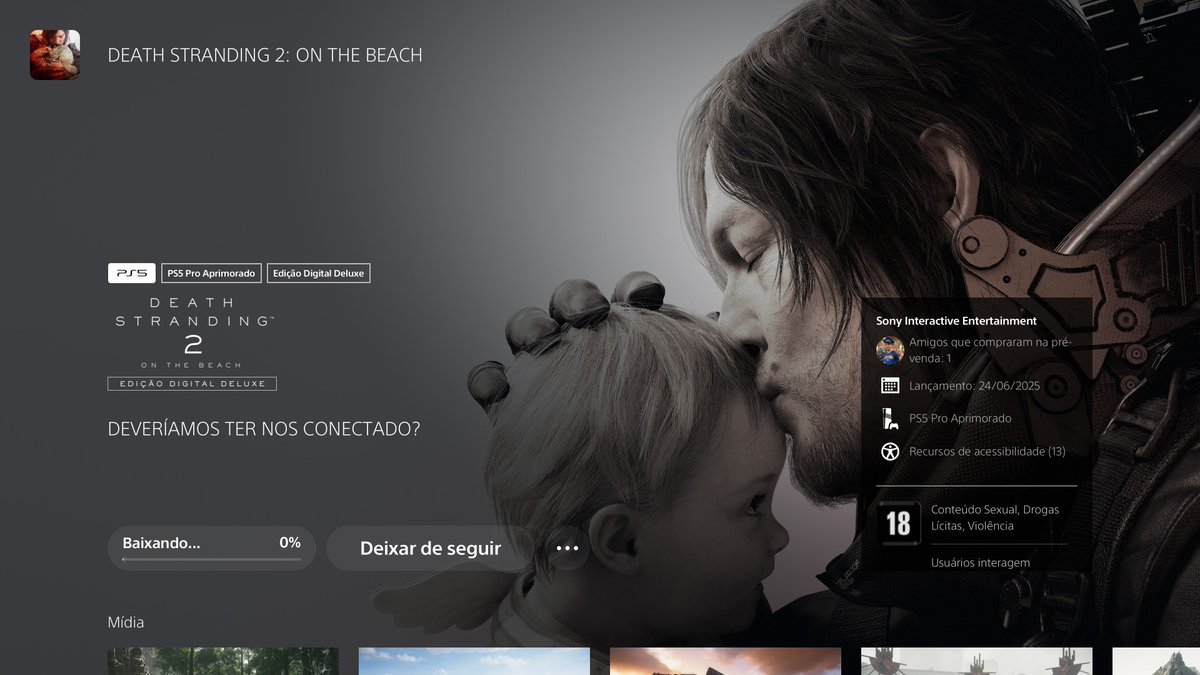
Task: Click 'DEVERÍAMOS TER NOS CONECTADO?' tagline
Action: [264, 429]
